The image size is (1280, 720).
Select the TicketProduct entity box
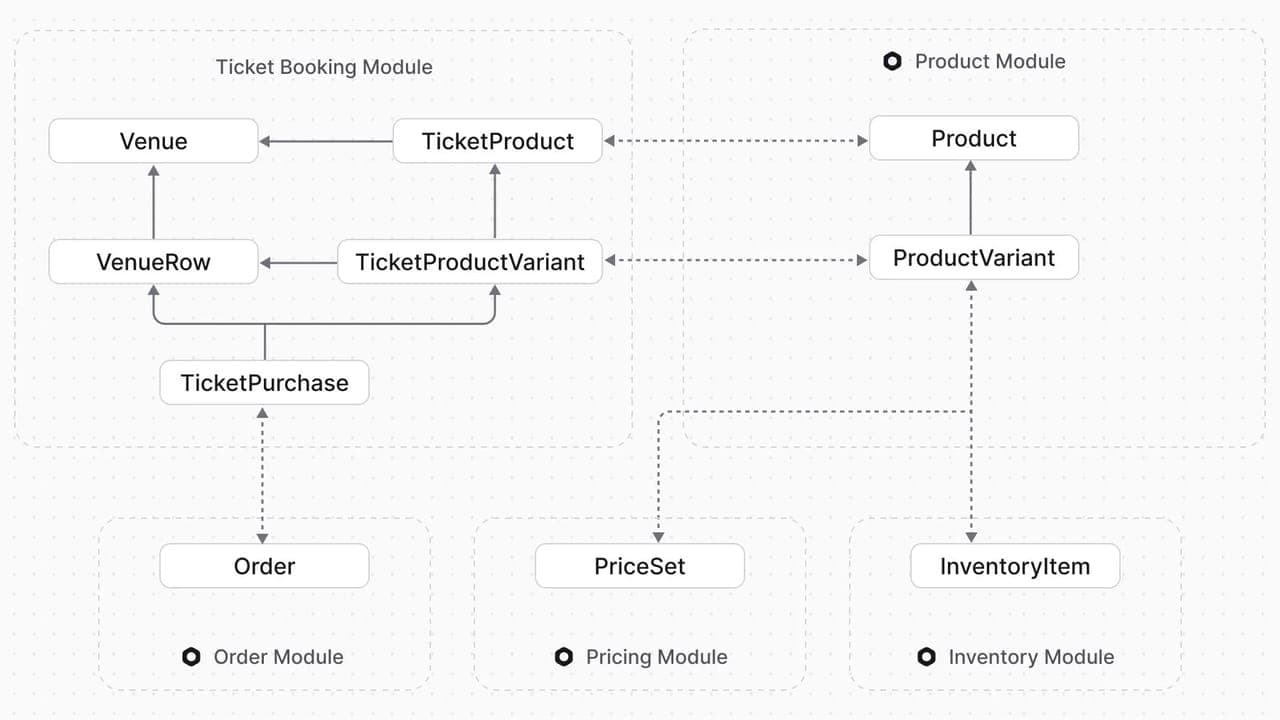(x=498, y=141)
